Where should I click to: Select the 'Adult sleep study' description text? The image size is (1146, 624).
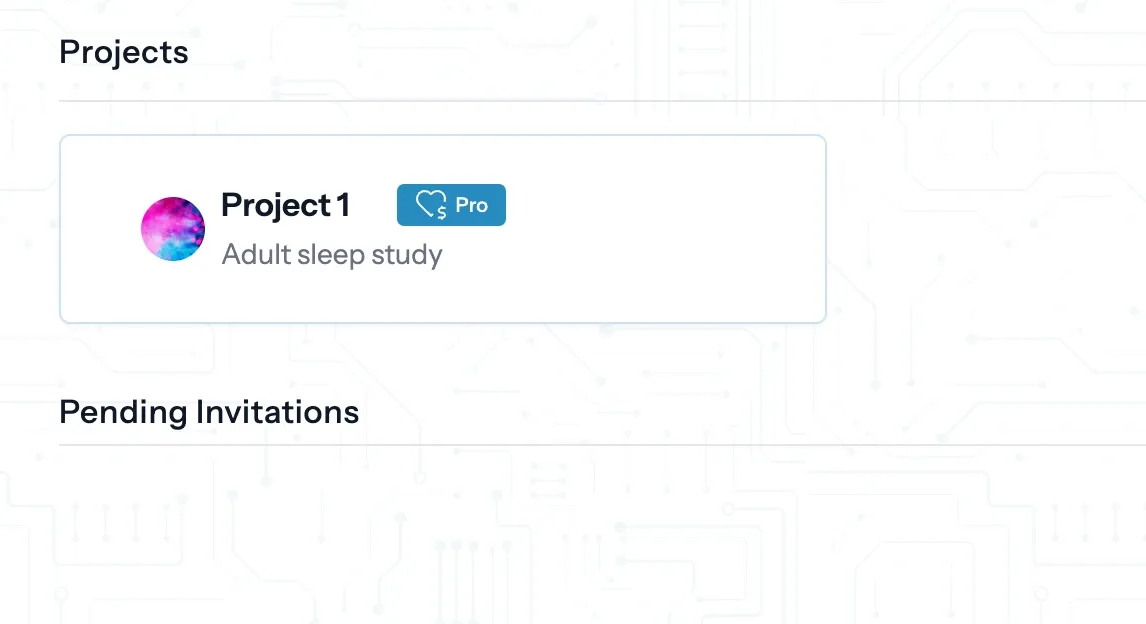pos(332,255)
